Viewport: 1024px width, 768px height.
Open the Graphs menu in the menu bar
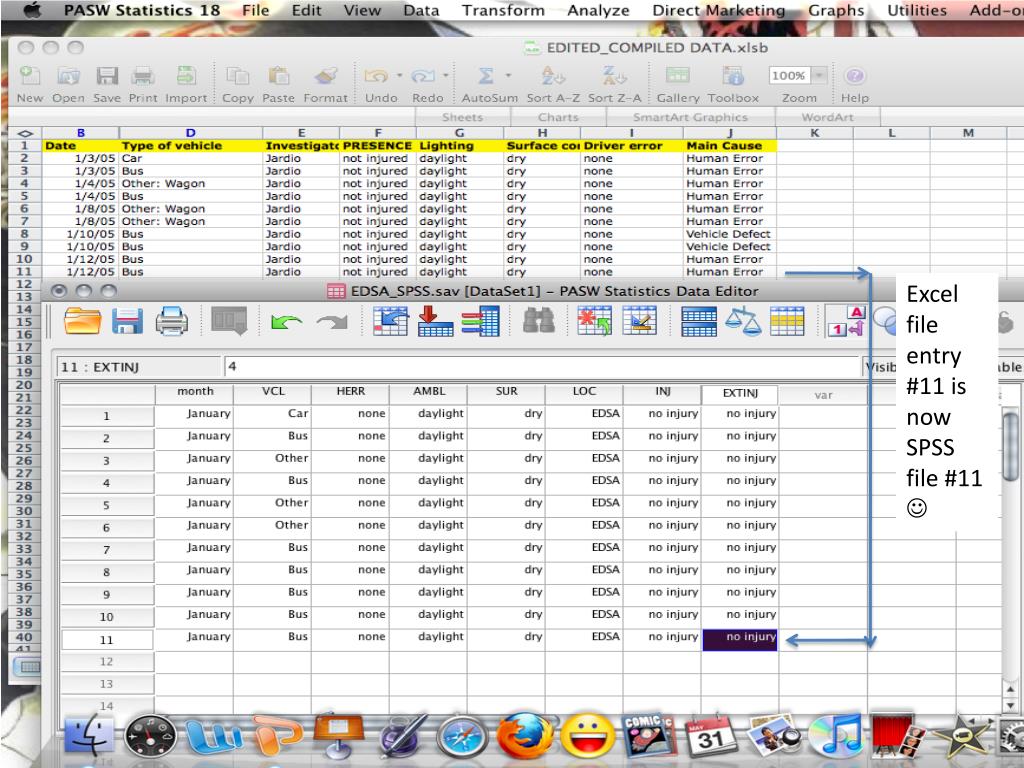(836, 10)
